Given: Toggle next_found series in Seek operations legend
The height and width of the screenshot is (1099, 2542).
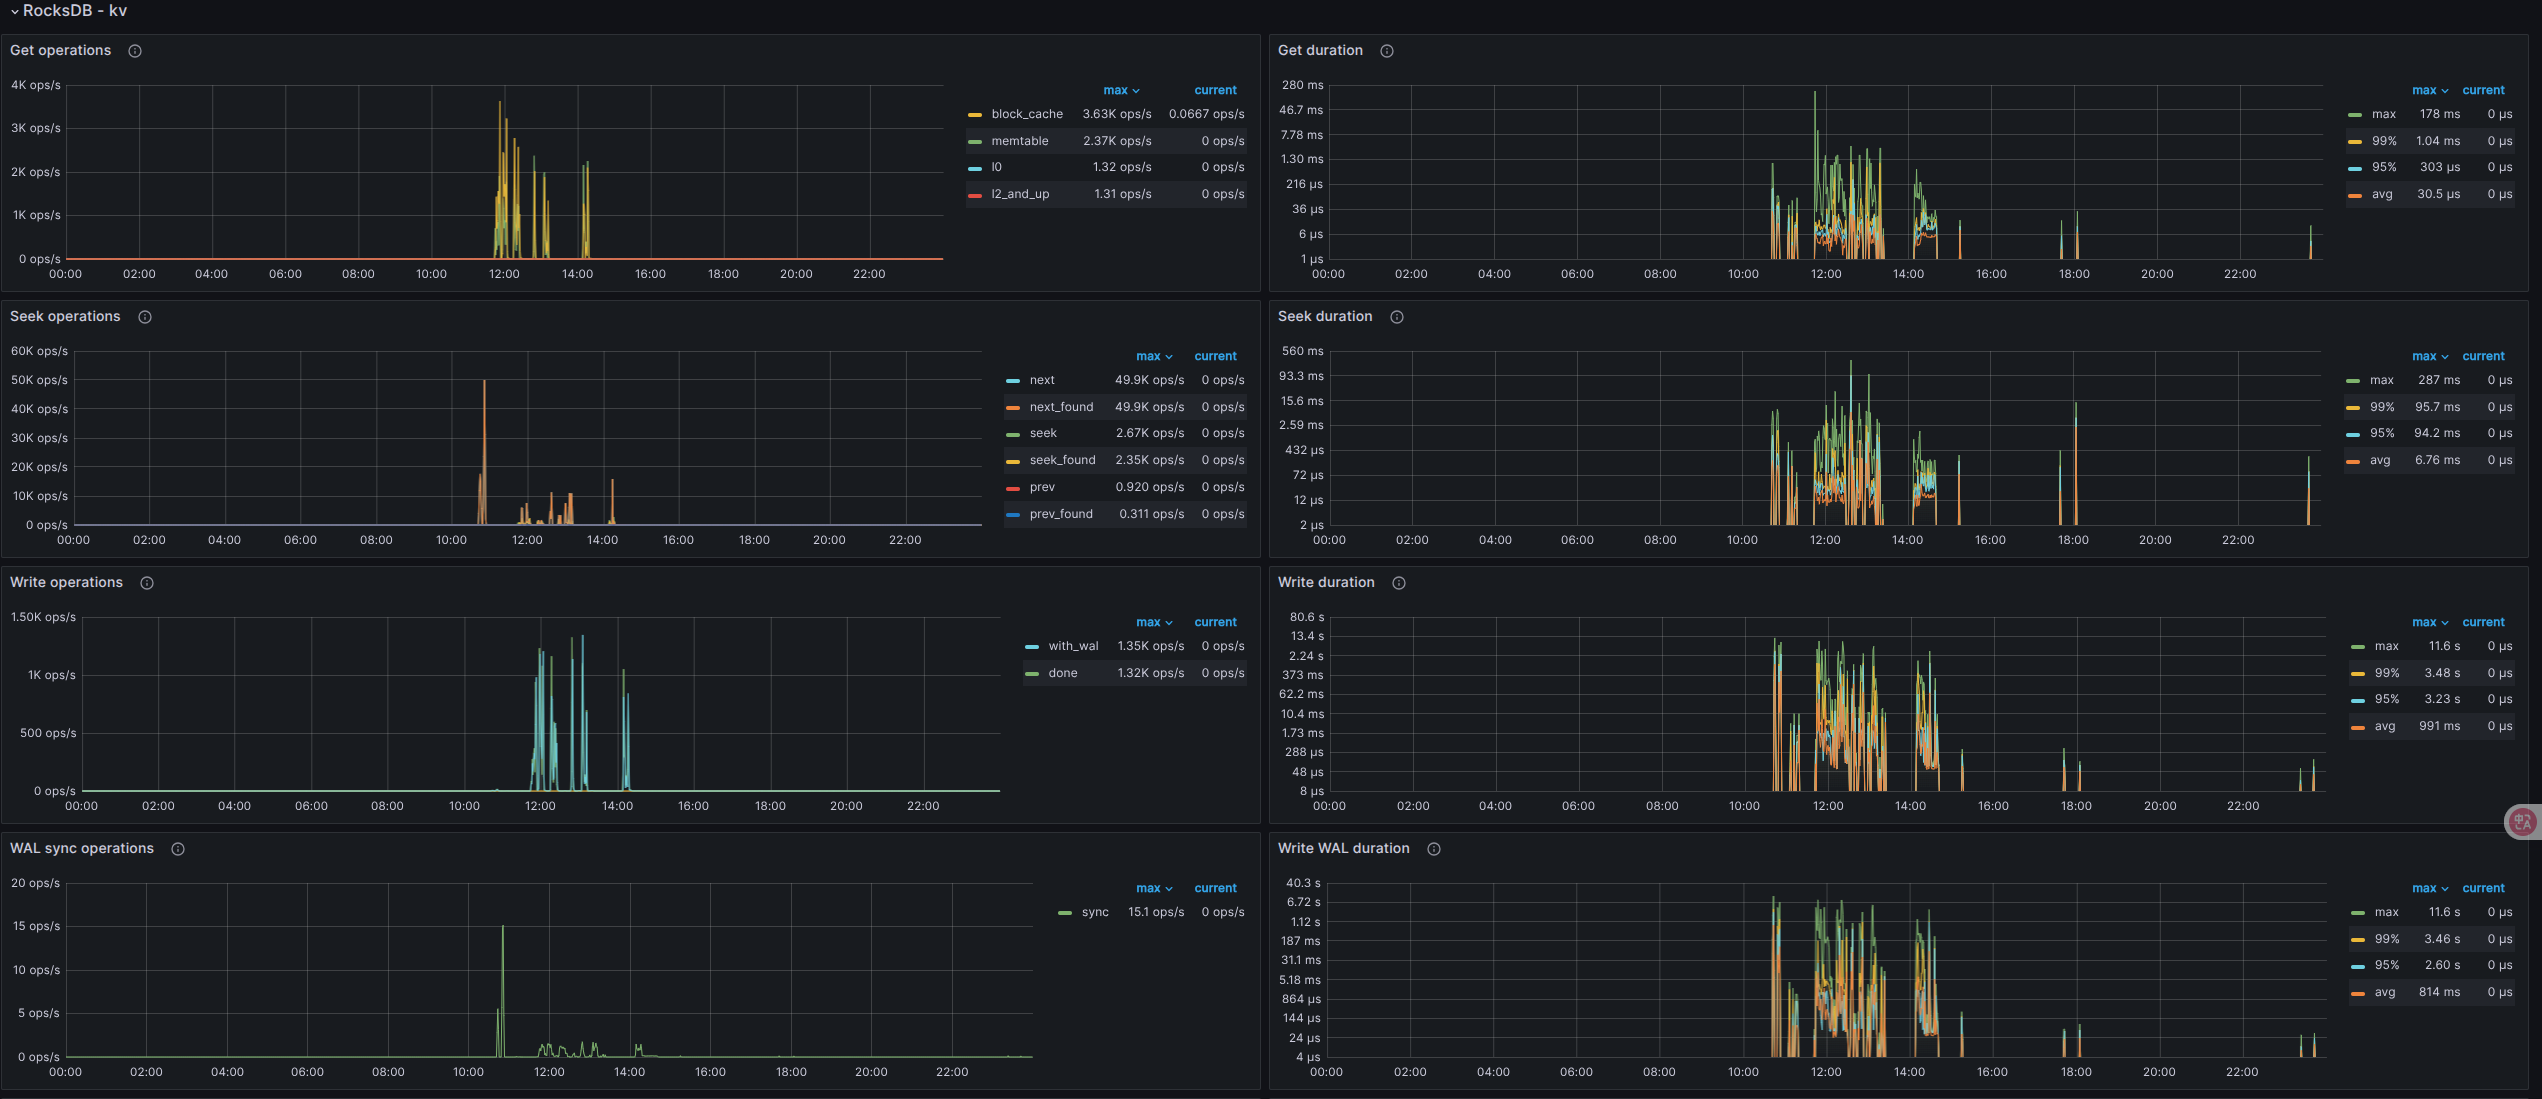Looking at the screenshot, I should point(1061,407).
